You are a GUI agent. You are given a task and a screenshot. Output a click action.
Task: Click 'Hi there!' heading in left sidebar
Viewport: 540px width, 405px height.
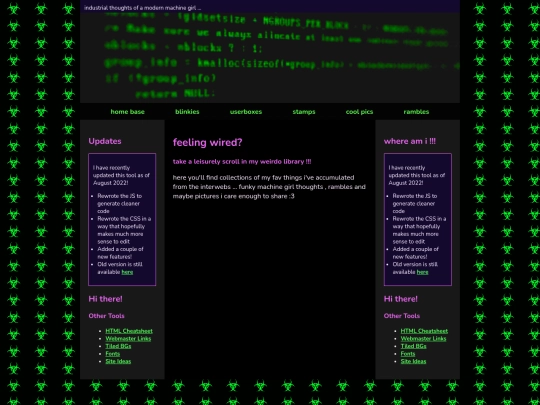(x=105, y=299)
